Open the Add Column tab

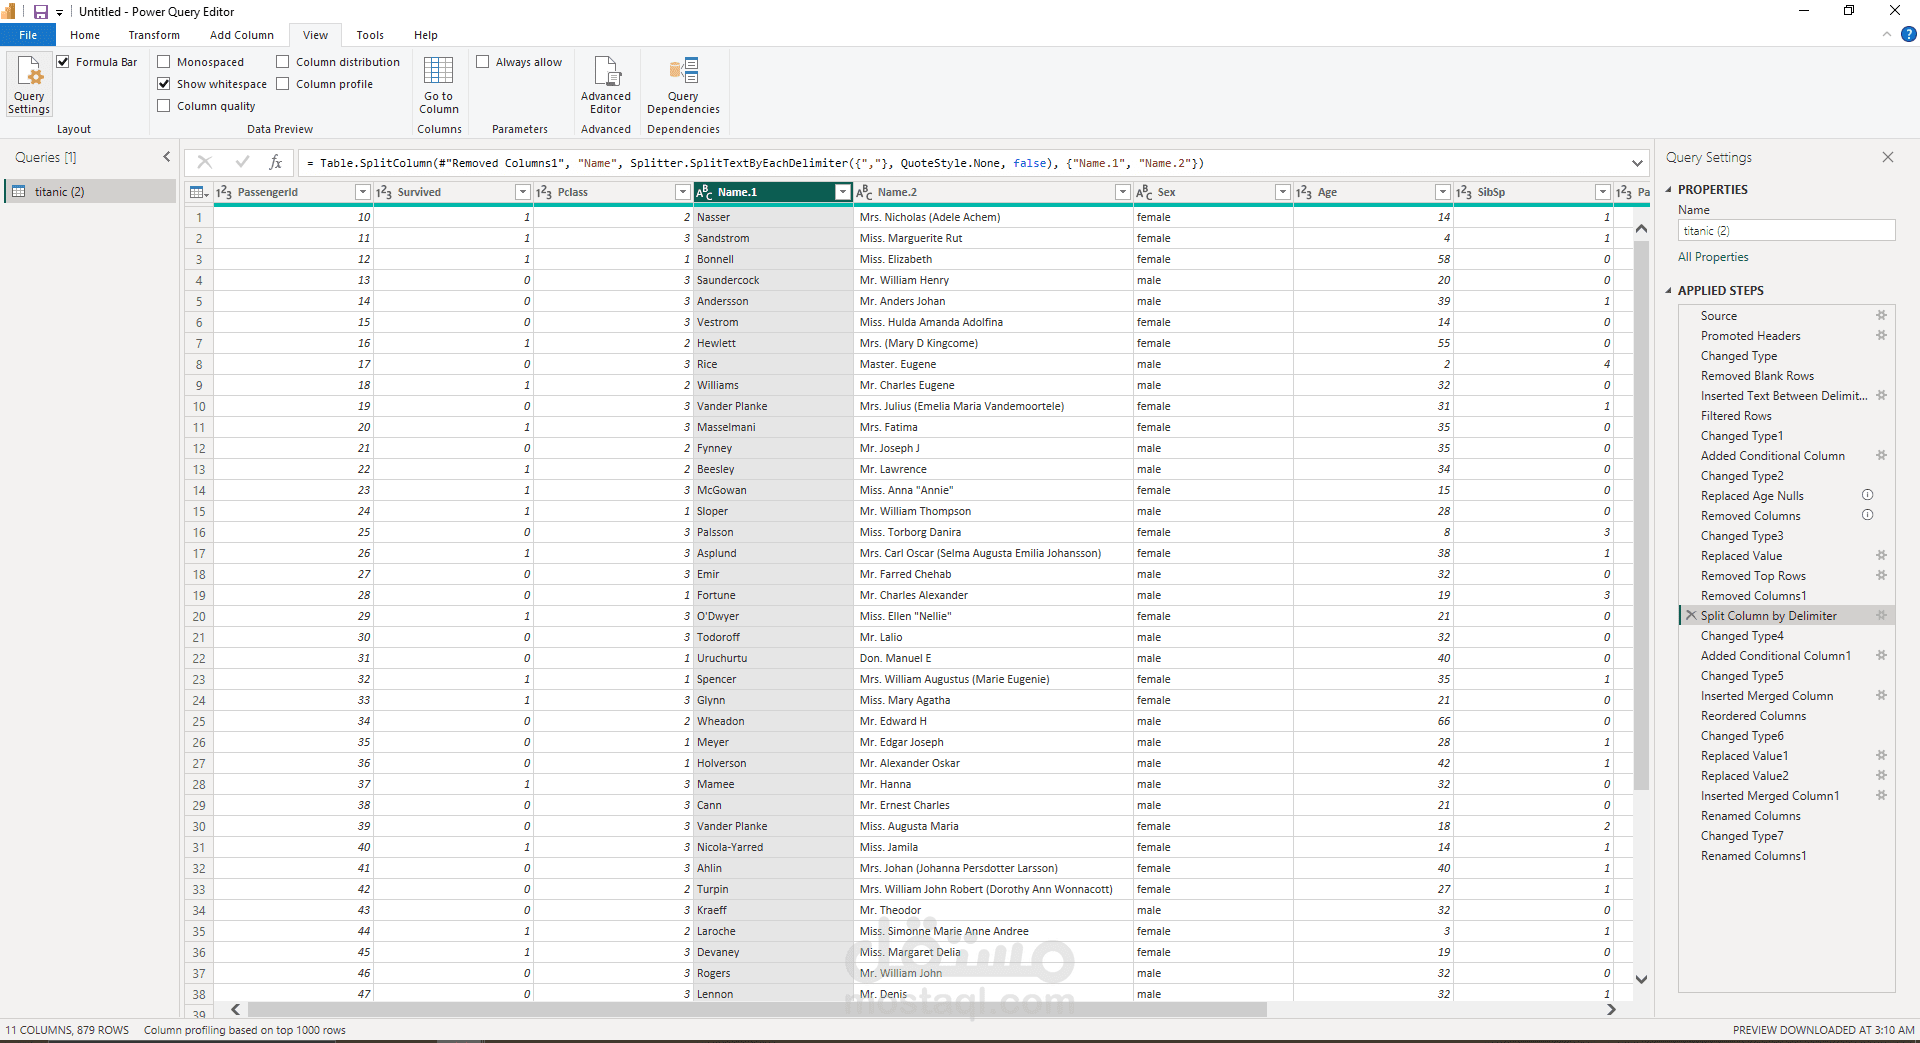tap(241, 35)
